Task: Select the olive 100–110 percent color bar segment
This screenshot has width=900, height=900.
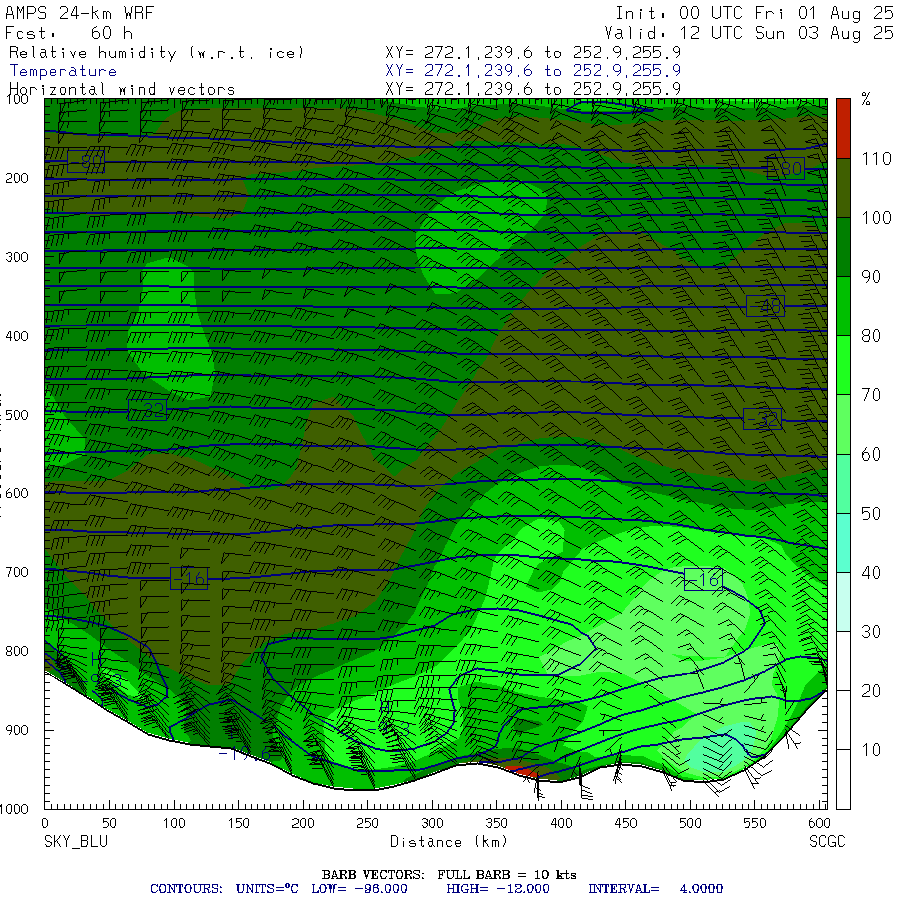Action: [843, 188]
